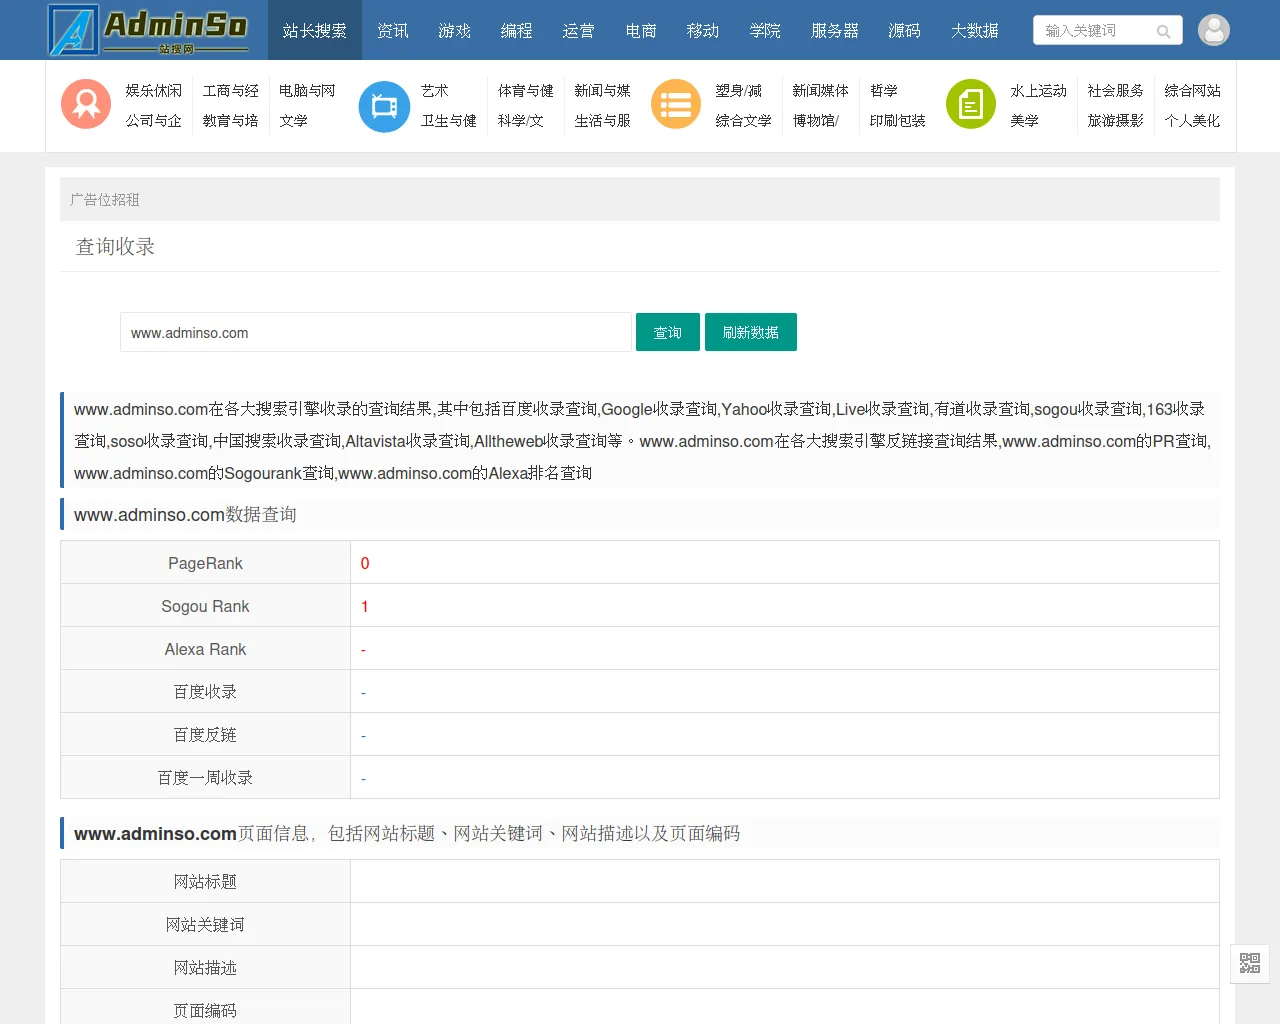Click the blue TV category icon
The image size is (1280, 1024).
click(x=384, y=106)
